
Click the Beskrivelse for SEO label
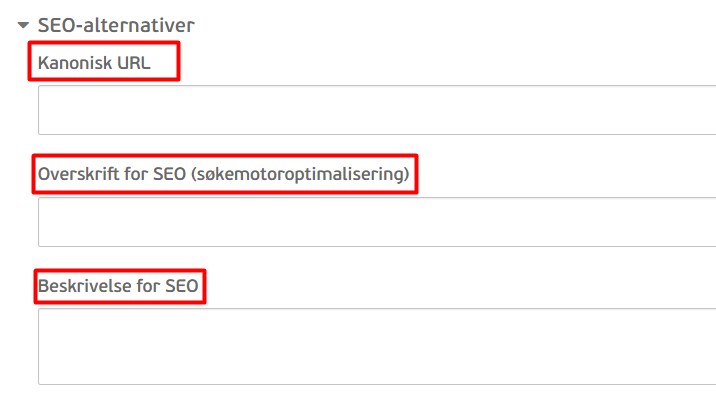[x=118, y=286]
